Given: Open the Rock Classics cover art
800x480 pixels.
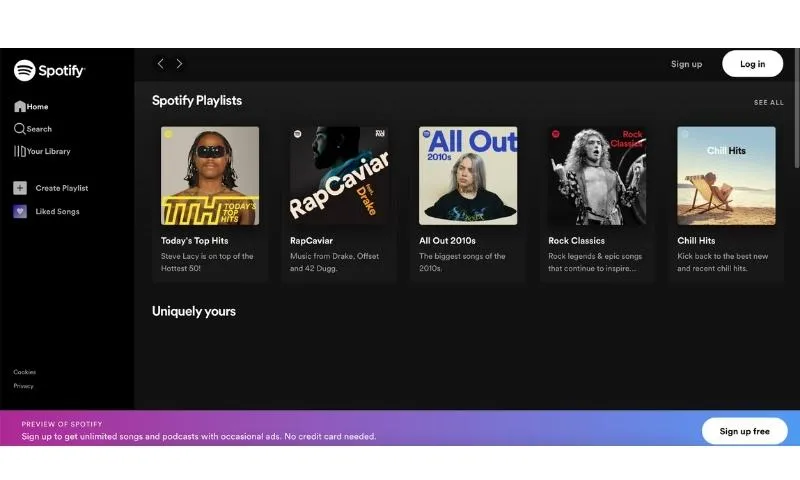Looking at the screenshot, I should tap(597, 176).
